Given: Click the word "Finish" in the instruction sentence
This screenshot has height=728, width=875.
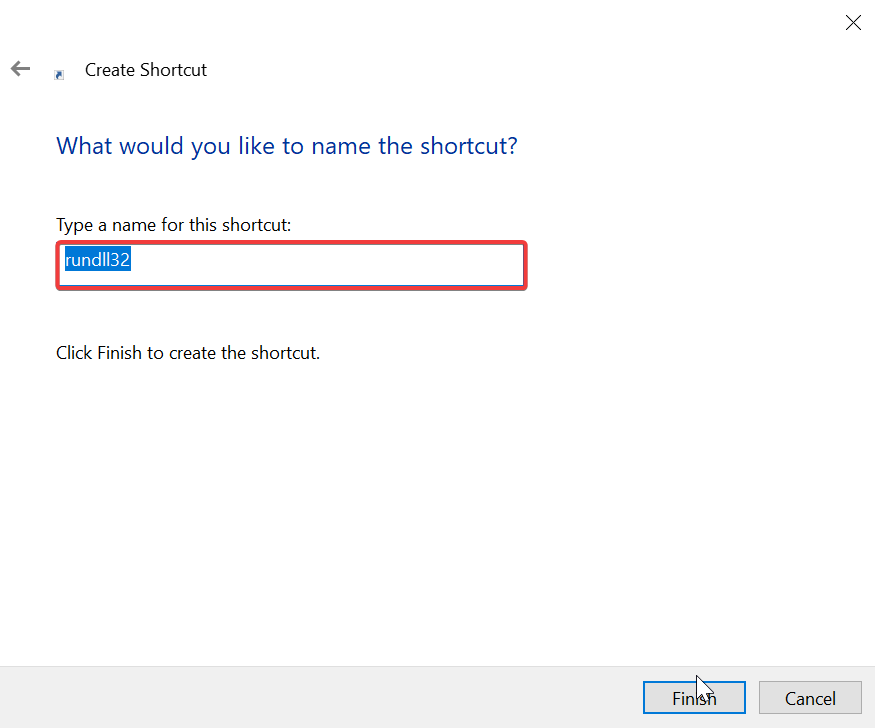Looking at the screenshot, I should coord(120,353).
